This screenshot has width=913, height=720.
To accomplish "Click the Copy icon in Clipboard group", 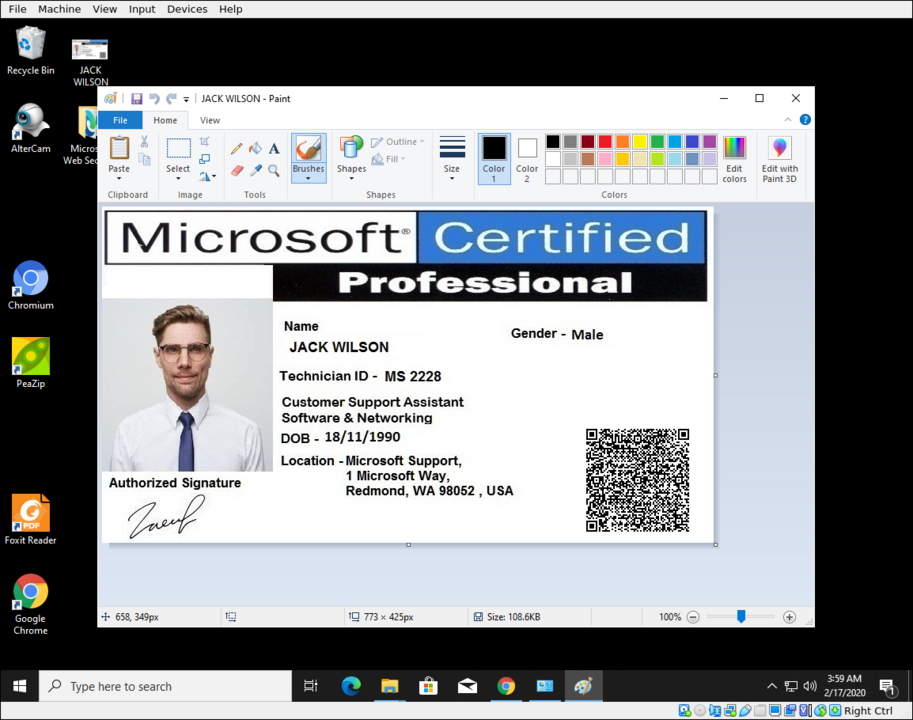I will pyautogui.click(x=144, y=159).
